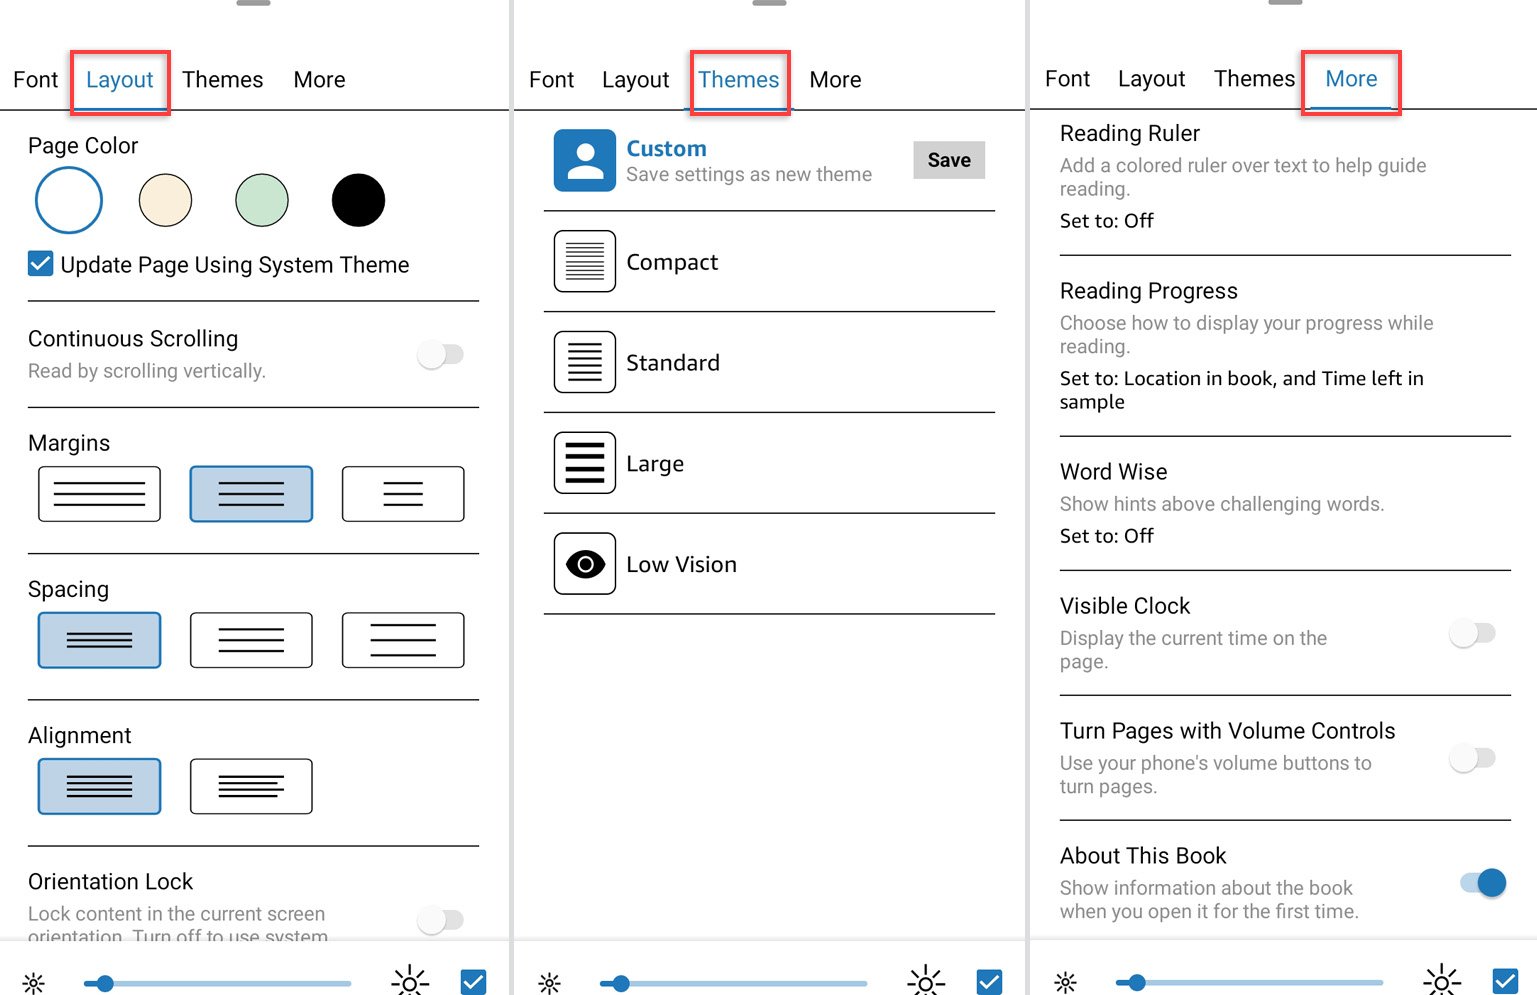
Task: Pick the left-aligned text alignment icon
Action: coord(250,787)
